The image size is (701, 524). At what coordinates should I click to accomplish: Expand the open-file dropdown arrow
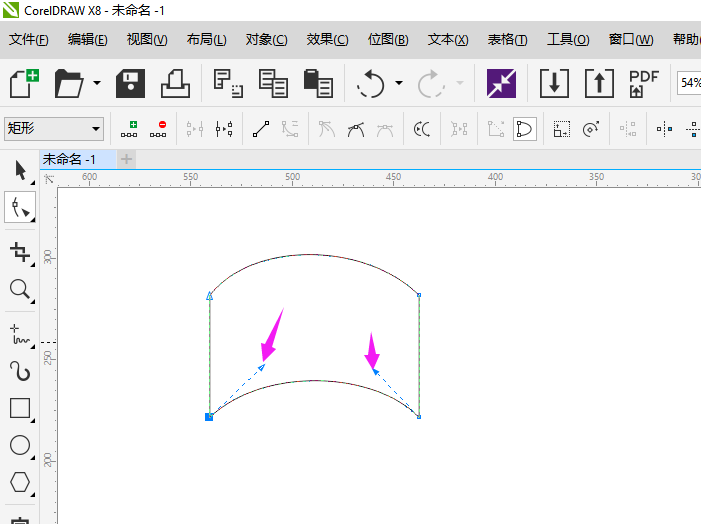pos(97,83)
